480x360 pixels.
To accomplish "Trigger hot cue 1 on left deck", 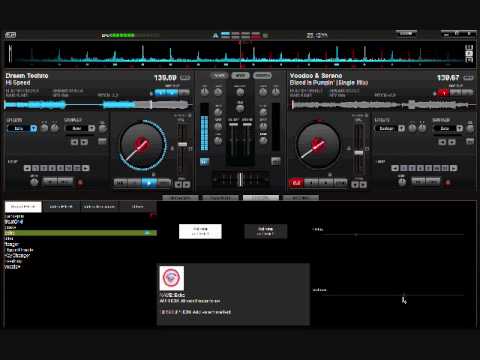I will tap(160, 93).
